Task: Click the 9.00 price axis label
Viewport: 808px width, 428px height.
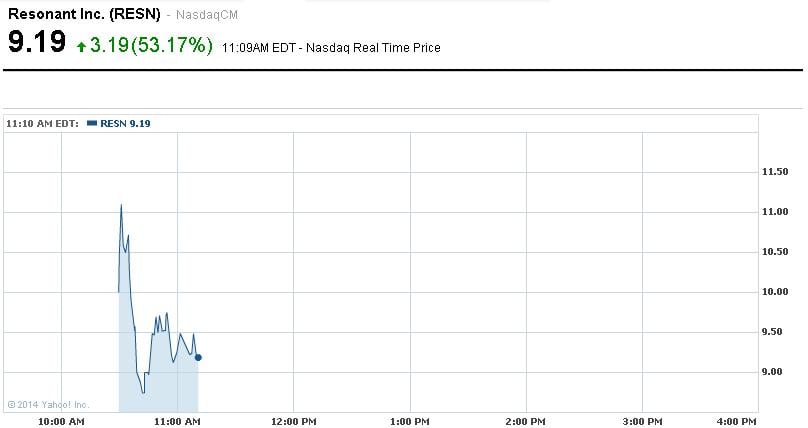Action: pos(774,372)
